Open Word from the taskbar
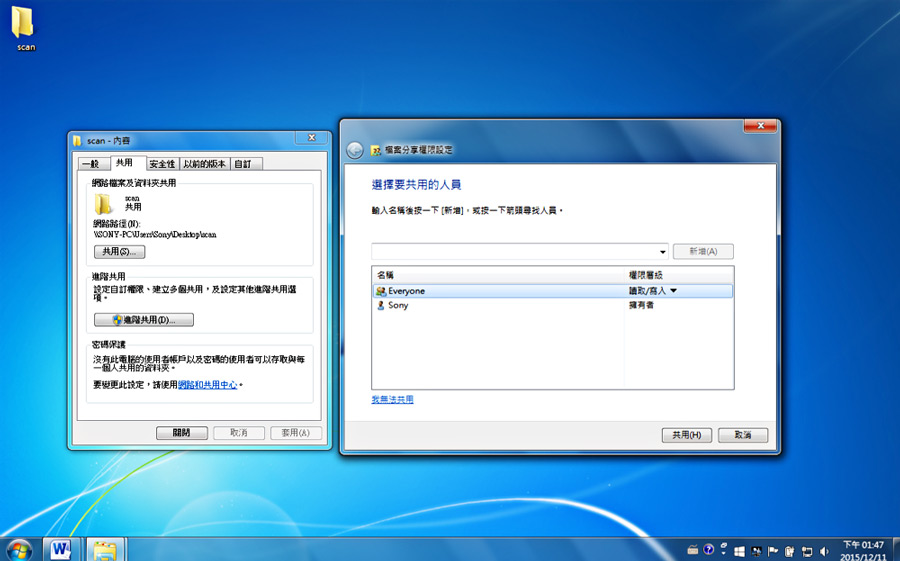 61,550
